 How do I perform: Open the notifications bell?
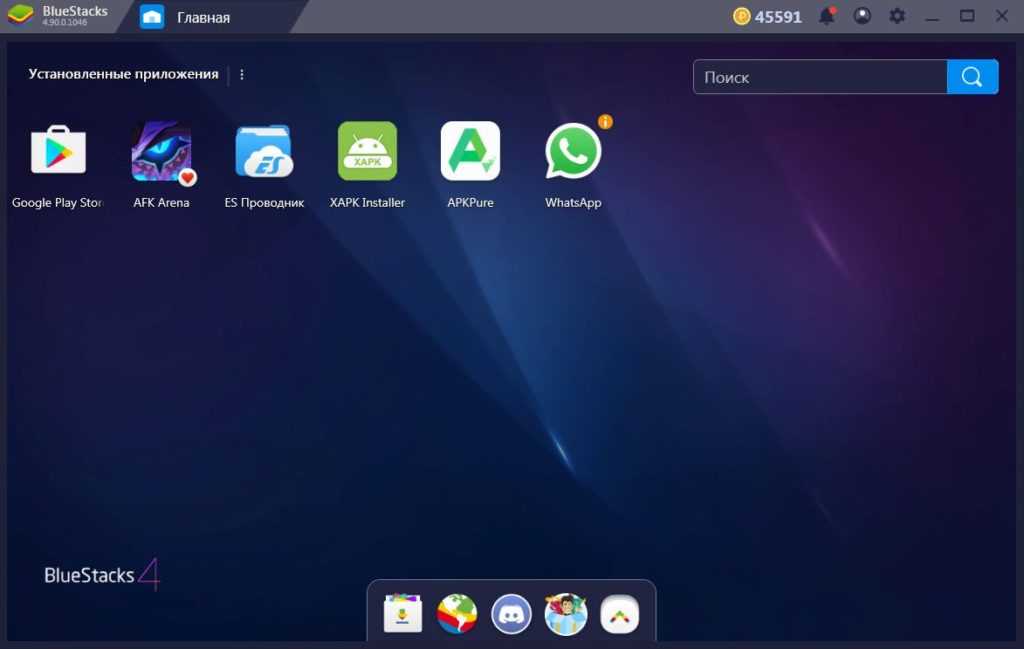tap(827, 16)
